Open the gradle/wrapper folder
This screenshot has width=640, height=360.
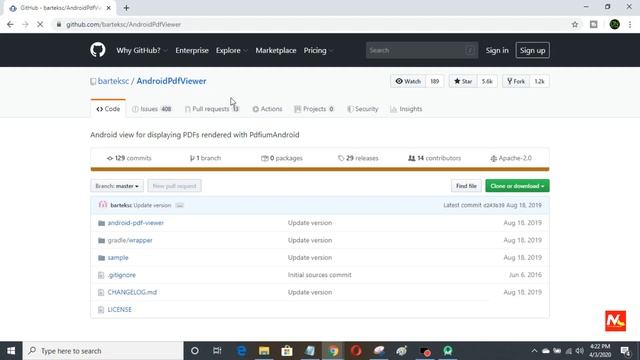130,240
